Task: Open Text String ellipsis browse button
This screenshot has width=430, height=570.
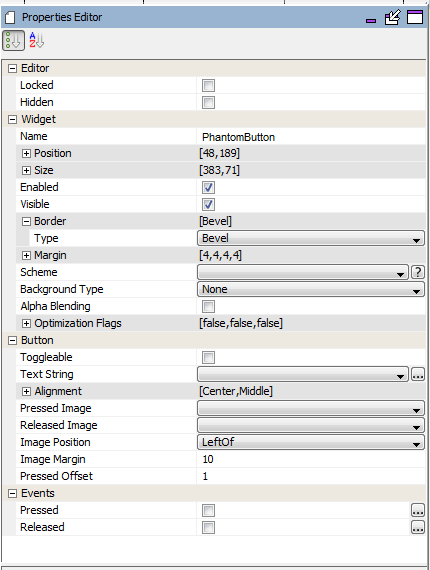Action: pos(418,374)
